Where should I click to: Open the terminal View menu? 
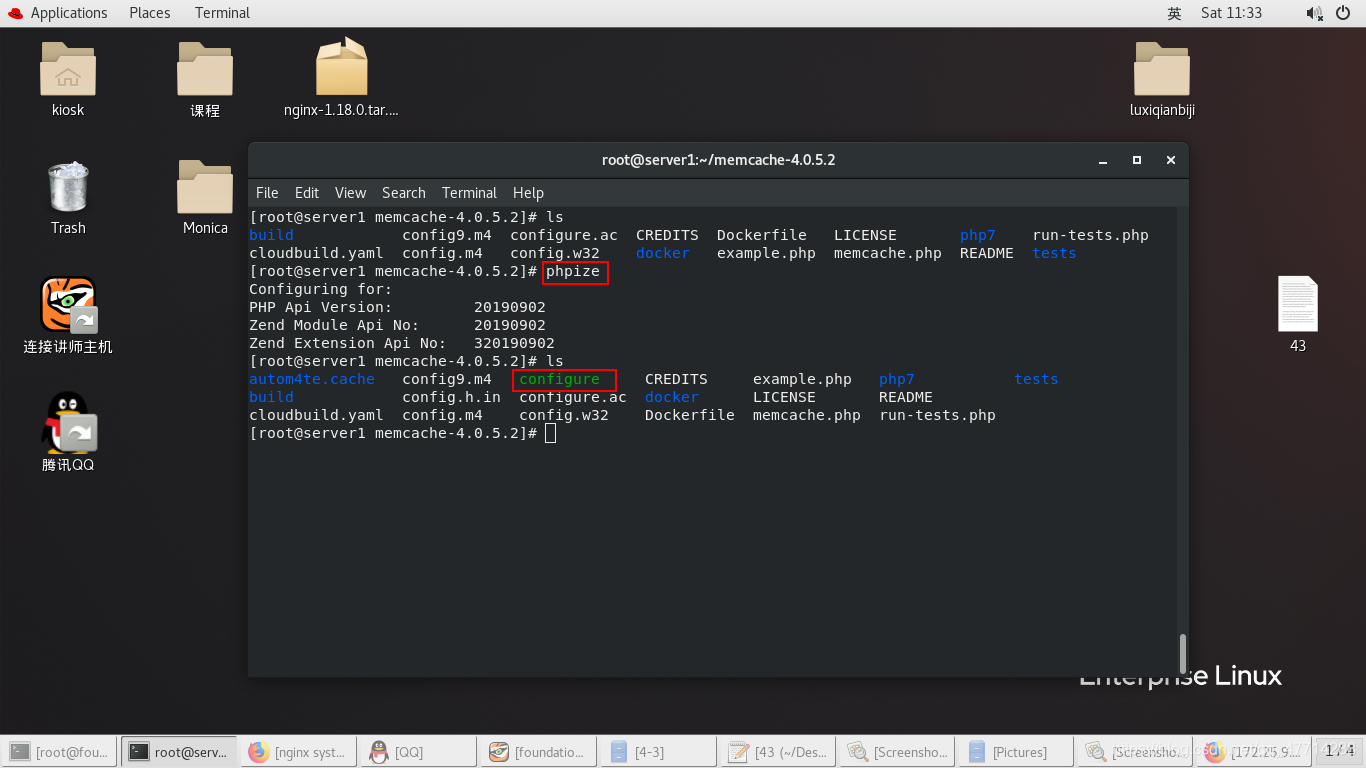350,193
